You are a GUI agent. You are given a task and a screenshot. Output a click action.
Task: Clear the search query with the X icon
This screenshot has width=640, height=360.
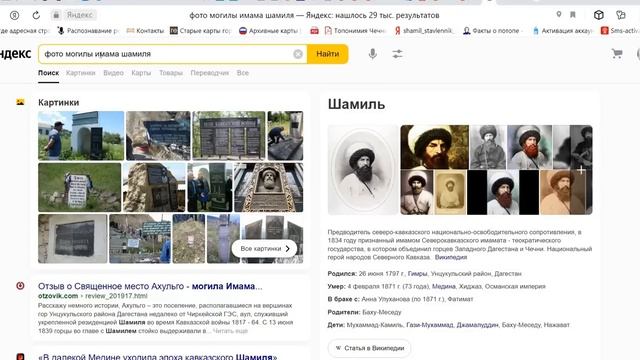(x=298, y=54)
